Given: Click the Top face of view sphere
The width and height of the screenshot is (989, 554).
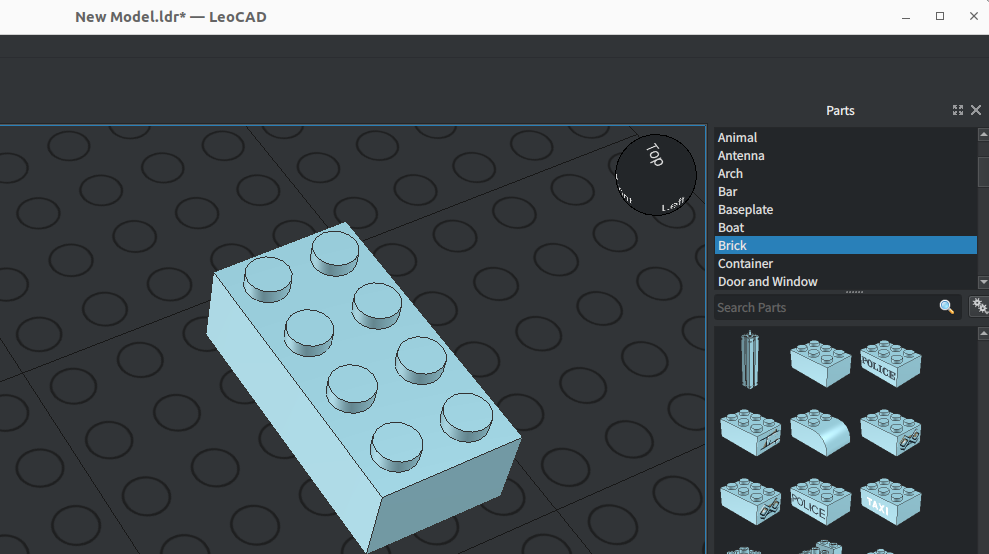Looking at the screenshot, I should click(x=655, y=155).
